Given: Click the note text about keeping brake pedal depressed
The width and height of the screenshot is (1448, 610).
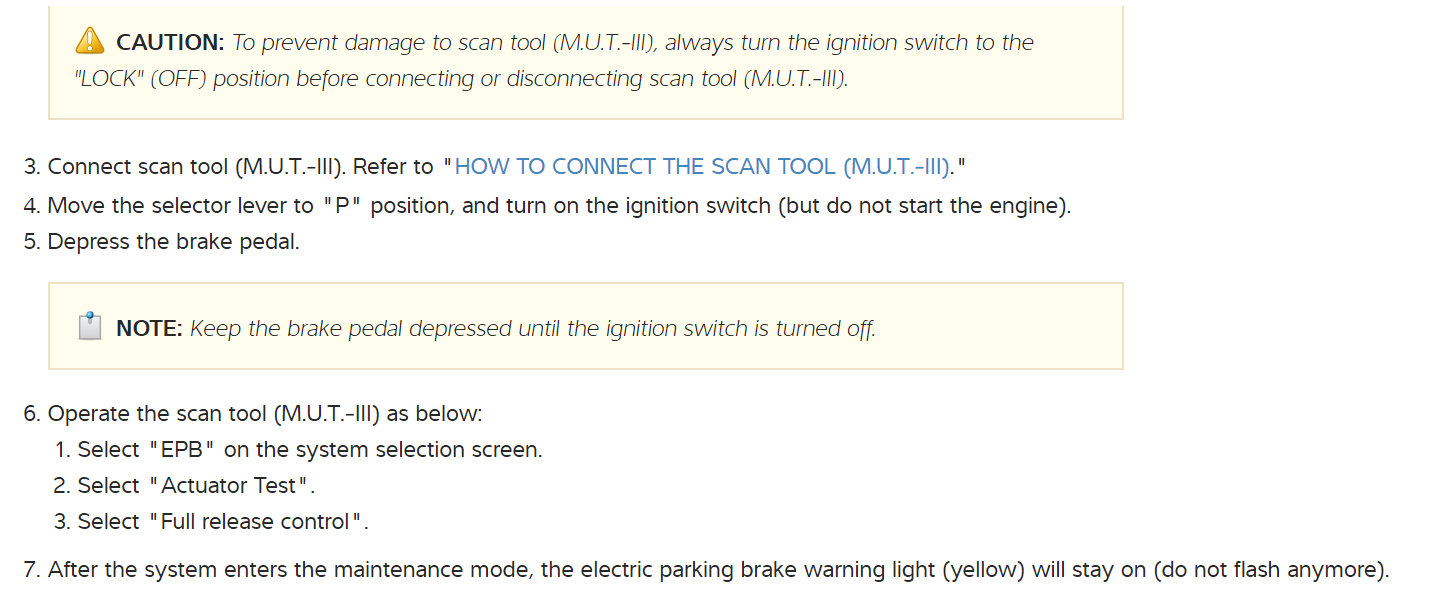Looking at the screenshot, I should tap(532, 328).
